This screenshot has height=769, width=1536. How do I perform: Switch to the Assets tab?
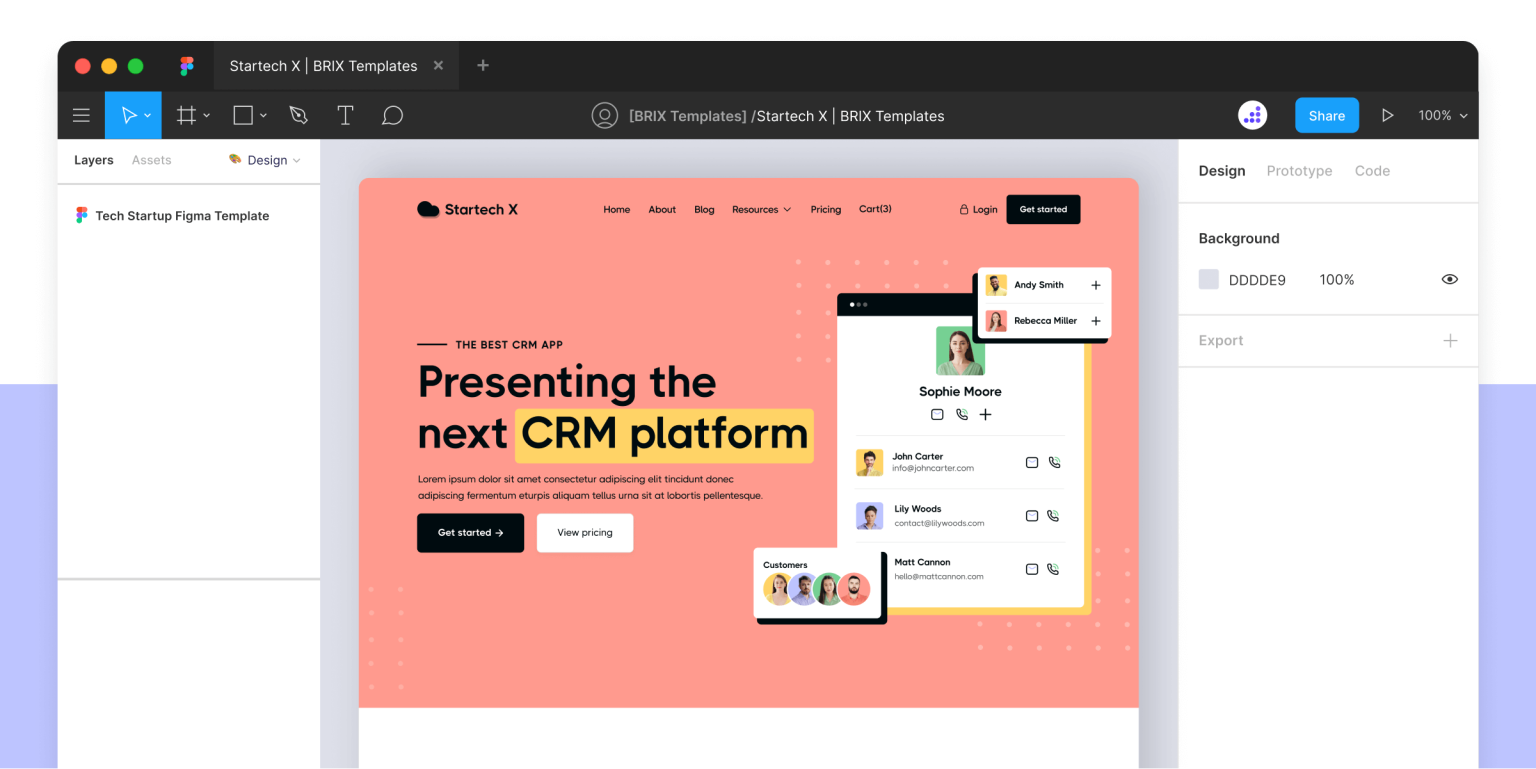(x=151, y=160)
